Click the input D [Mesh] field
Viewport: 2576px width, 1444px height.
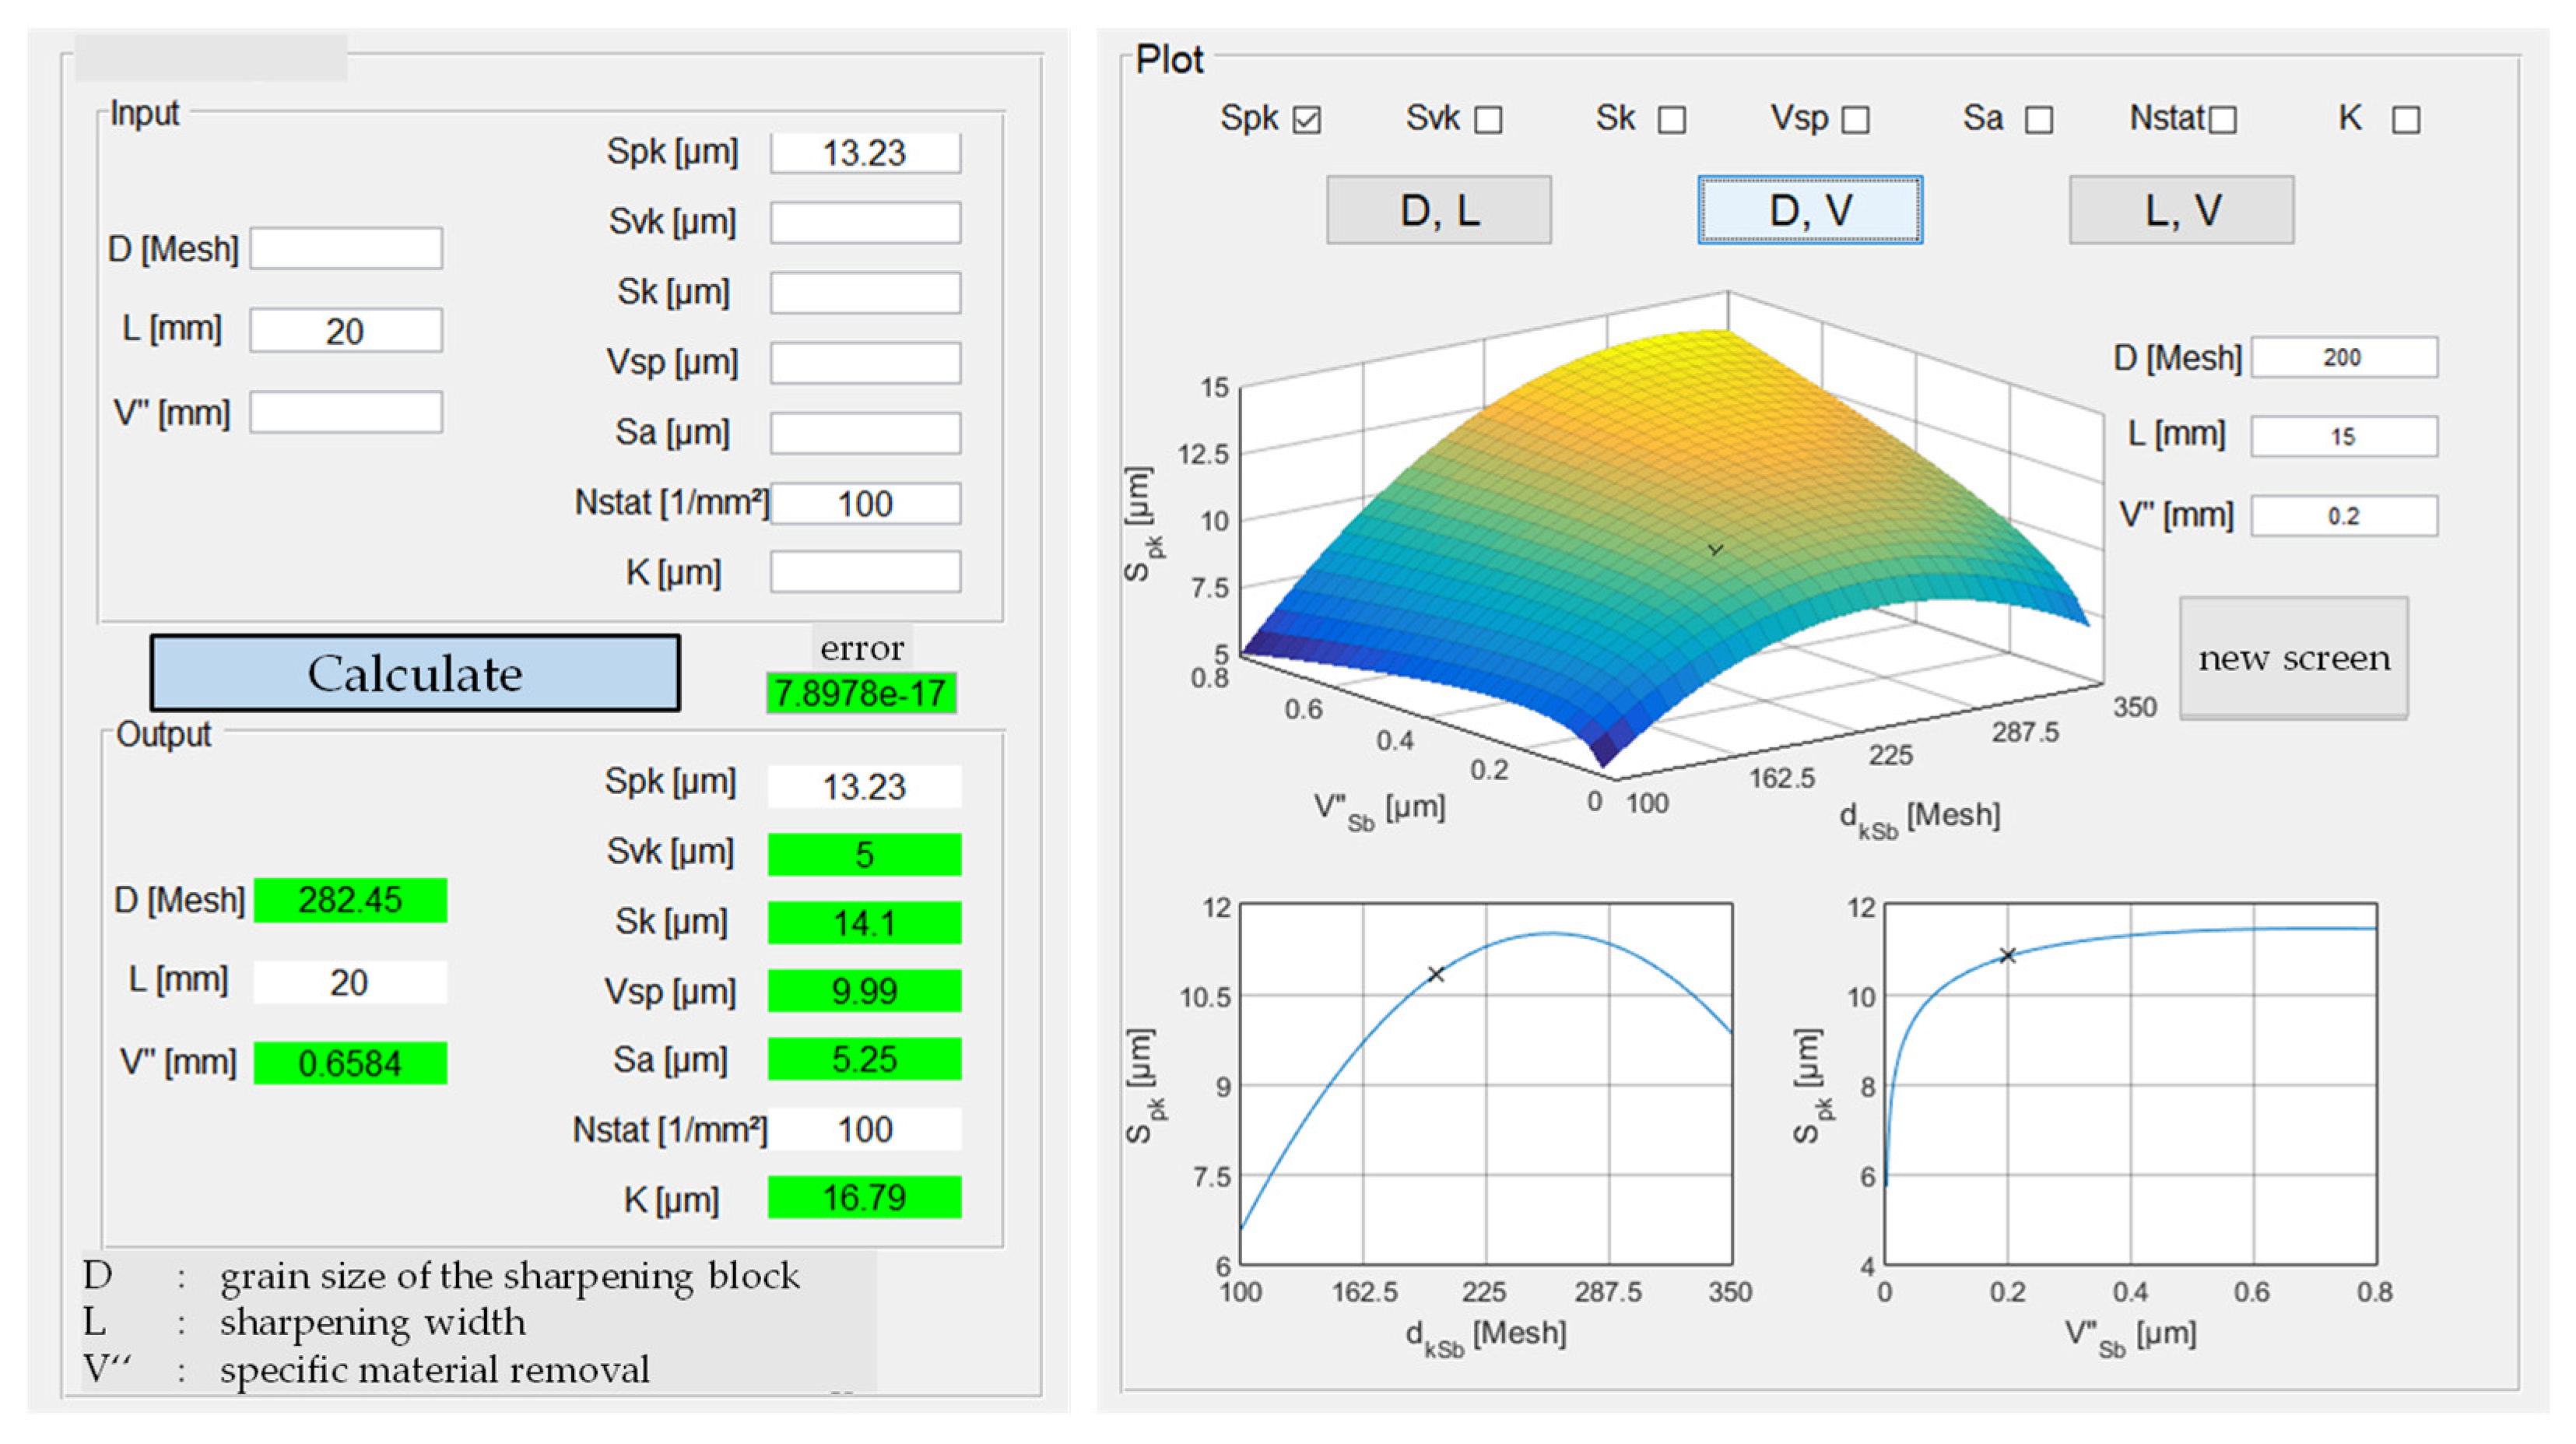(x=346, y=248)
